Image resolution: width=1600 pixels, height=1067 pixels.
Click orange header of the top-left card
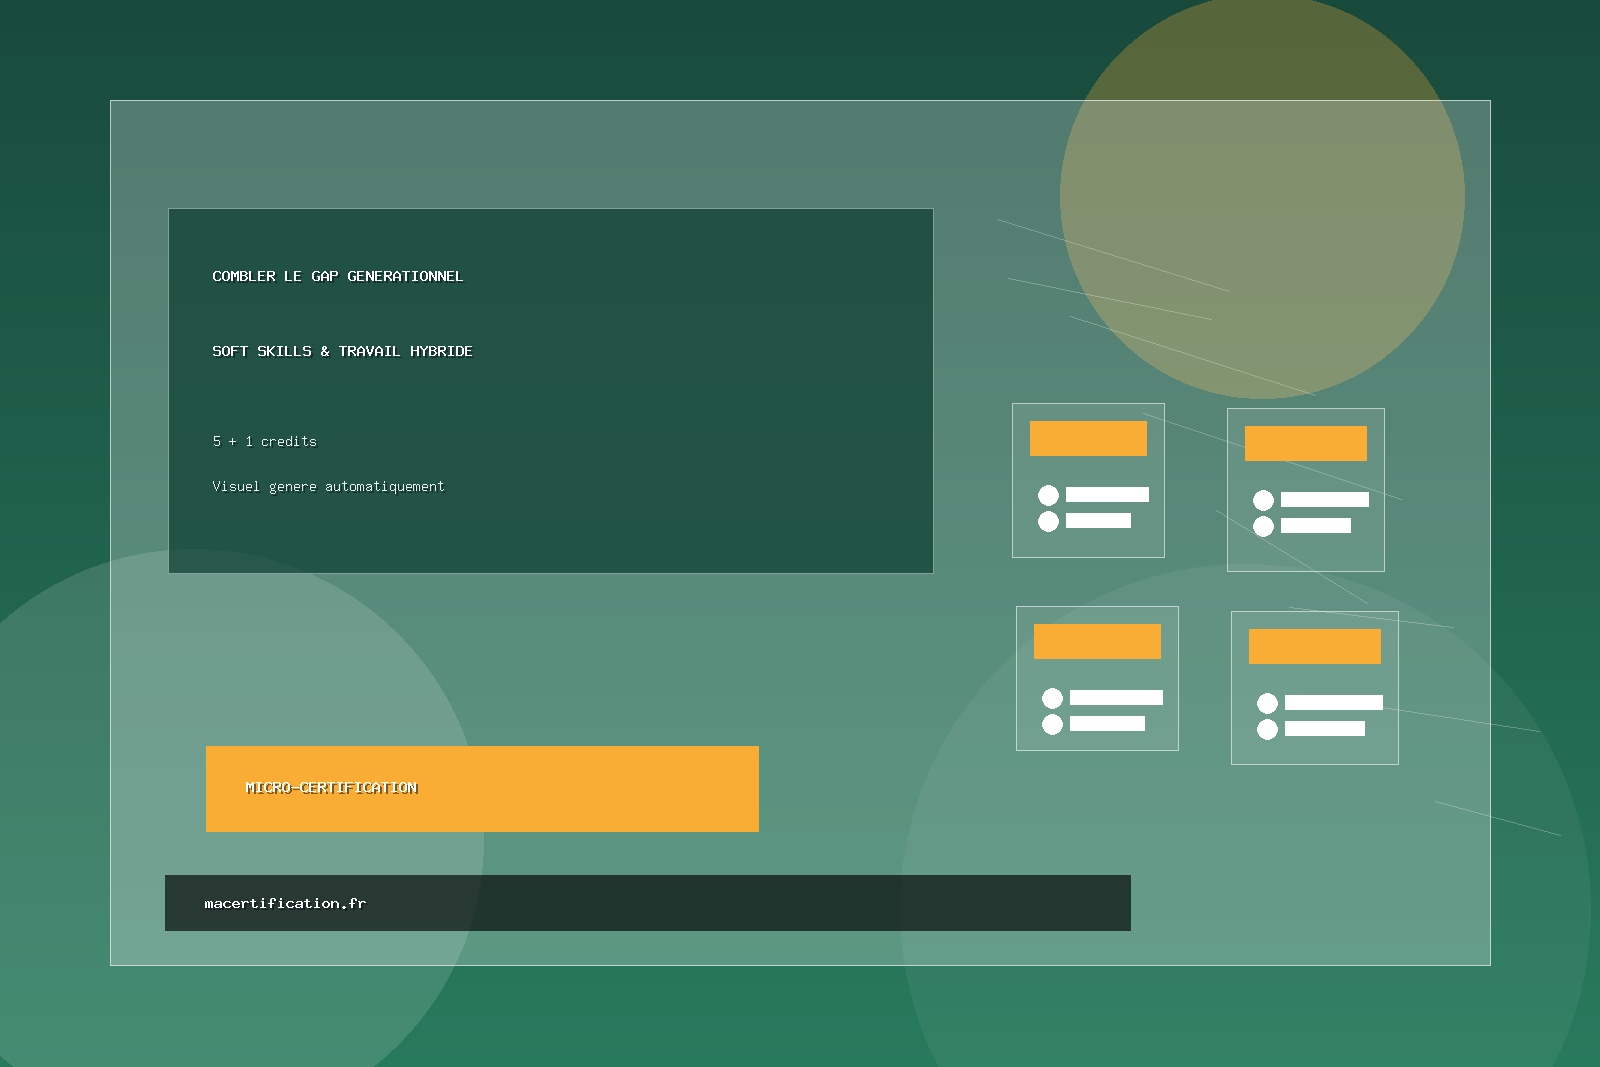(x=1088, y=438)
